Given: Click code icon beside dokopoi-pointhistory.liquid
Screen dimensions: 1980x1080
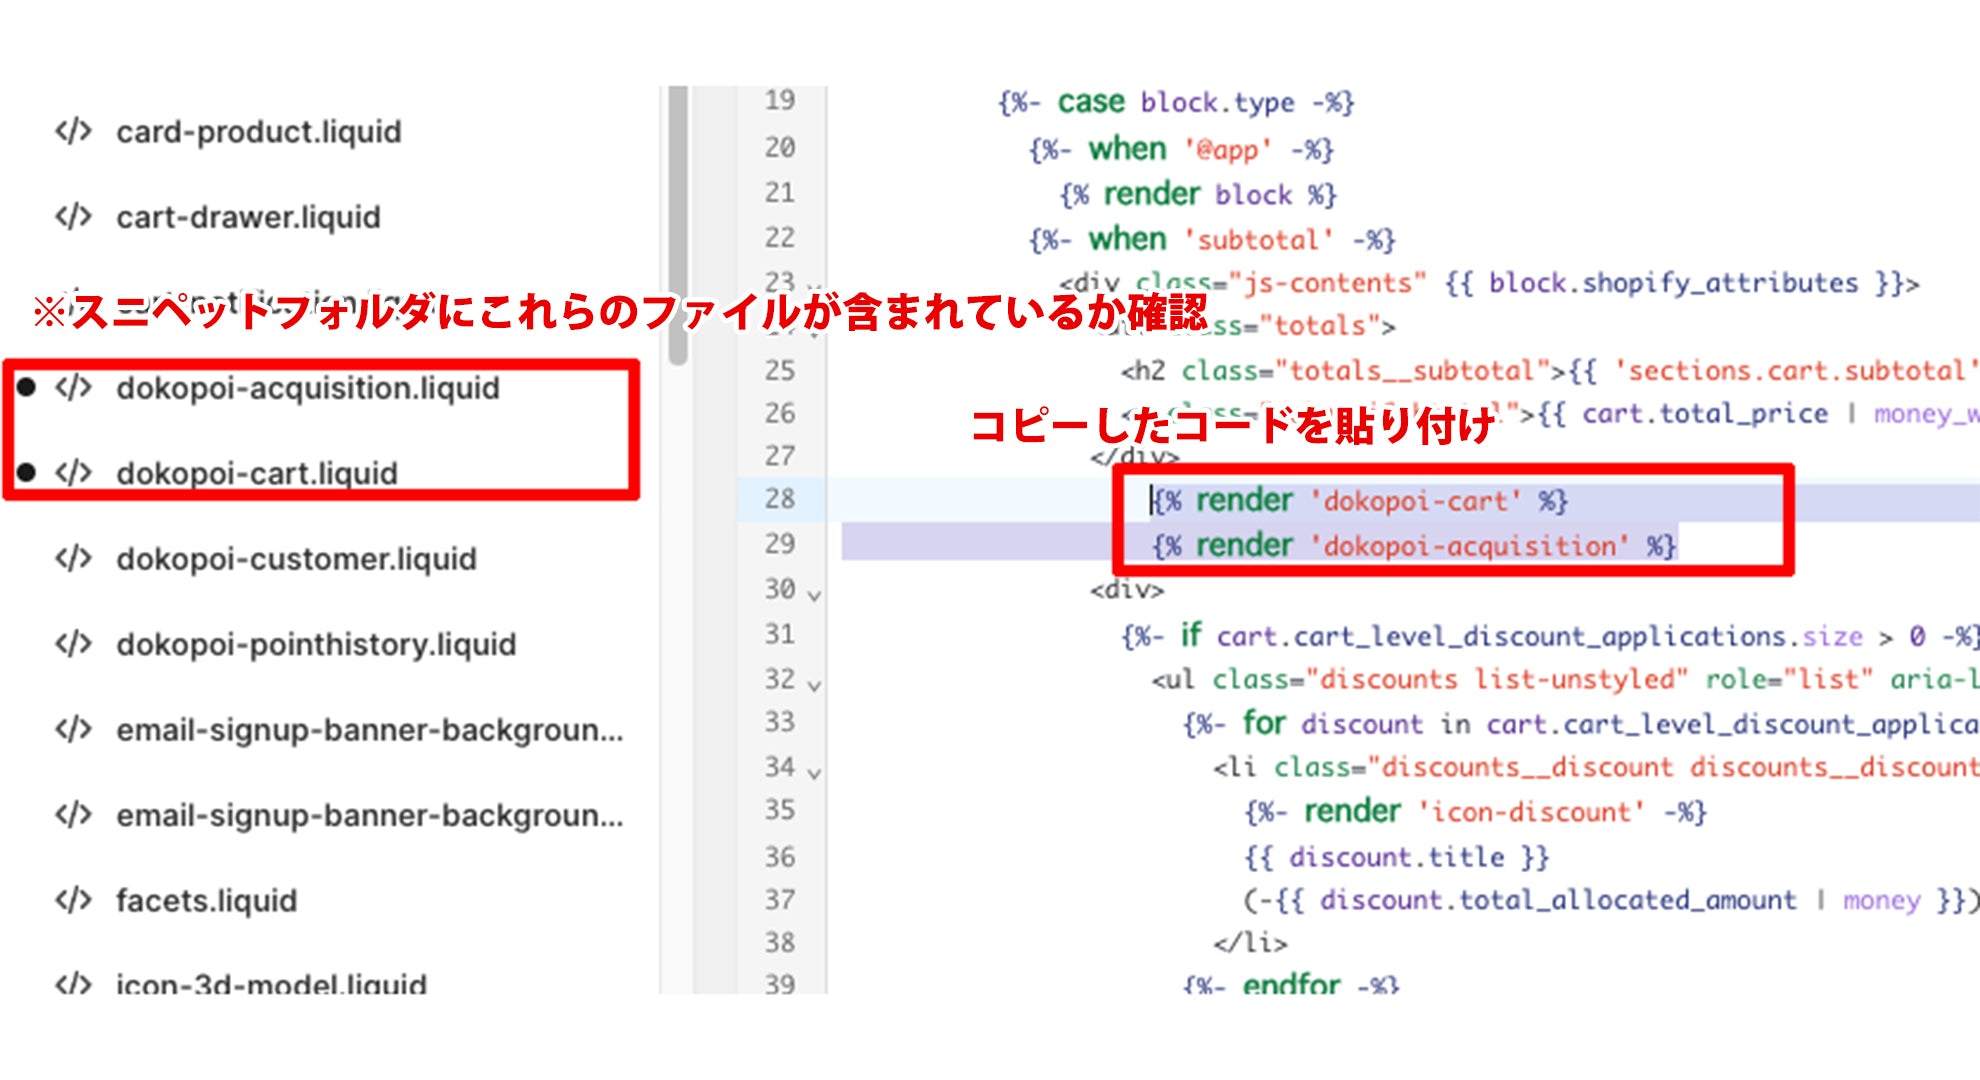Looking at the screenshot, I should 73,643.
